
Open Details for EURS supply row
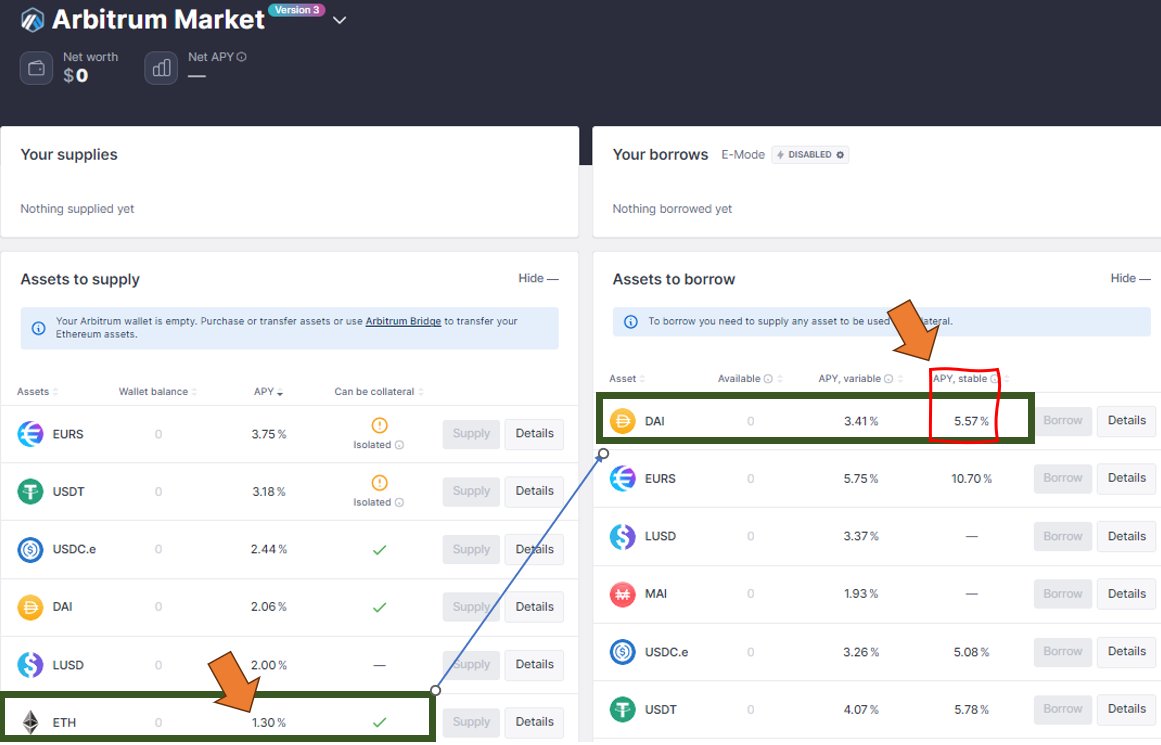534,434
